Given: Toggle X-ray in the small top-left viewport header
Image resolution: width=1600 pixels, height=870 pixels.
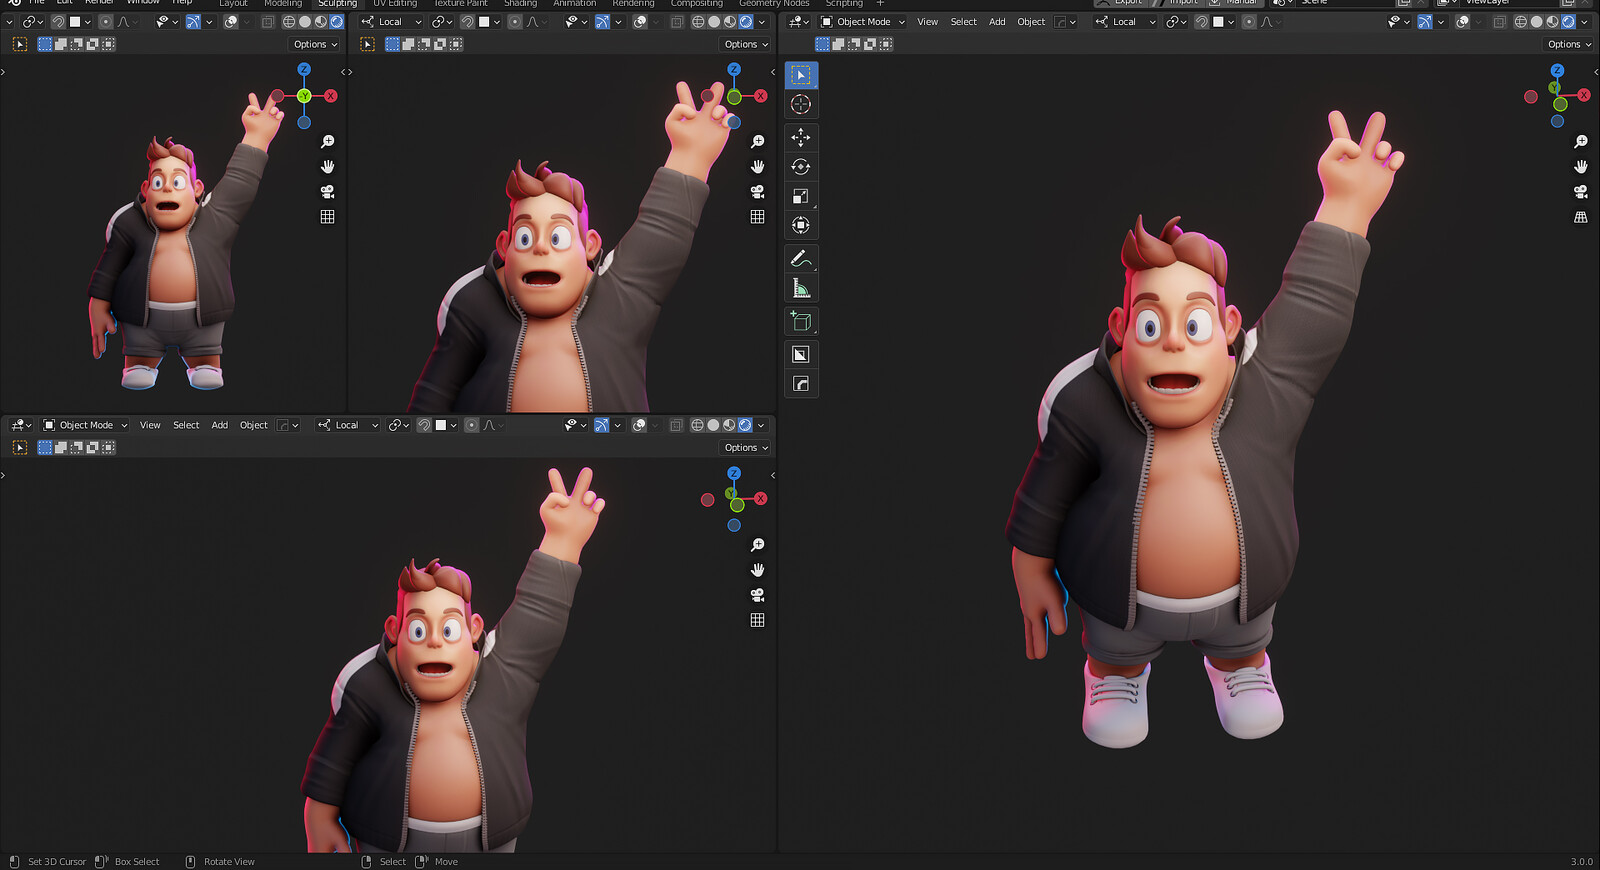Looking at the screenshot, I should tap(267, 22).
